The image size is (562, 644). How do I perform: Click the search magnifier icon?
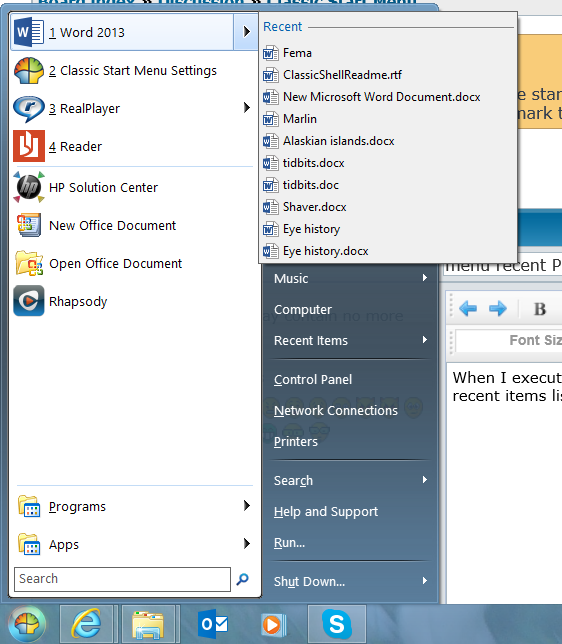tap(242, 579)
